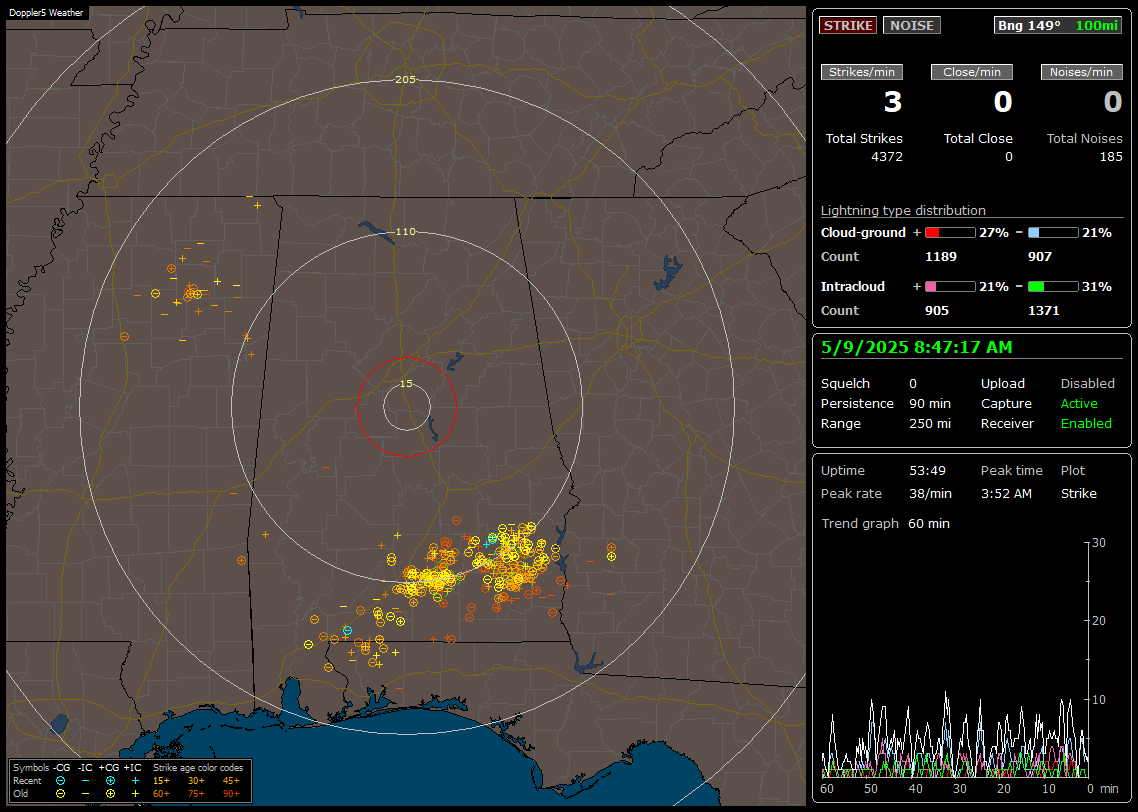Click the Upload status Disabled
Screen dimensions: 1138x812
pyautogui.click(x=1087, y=384)
